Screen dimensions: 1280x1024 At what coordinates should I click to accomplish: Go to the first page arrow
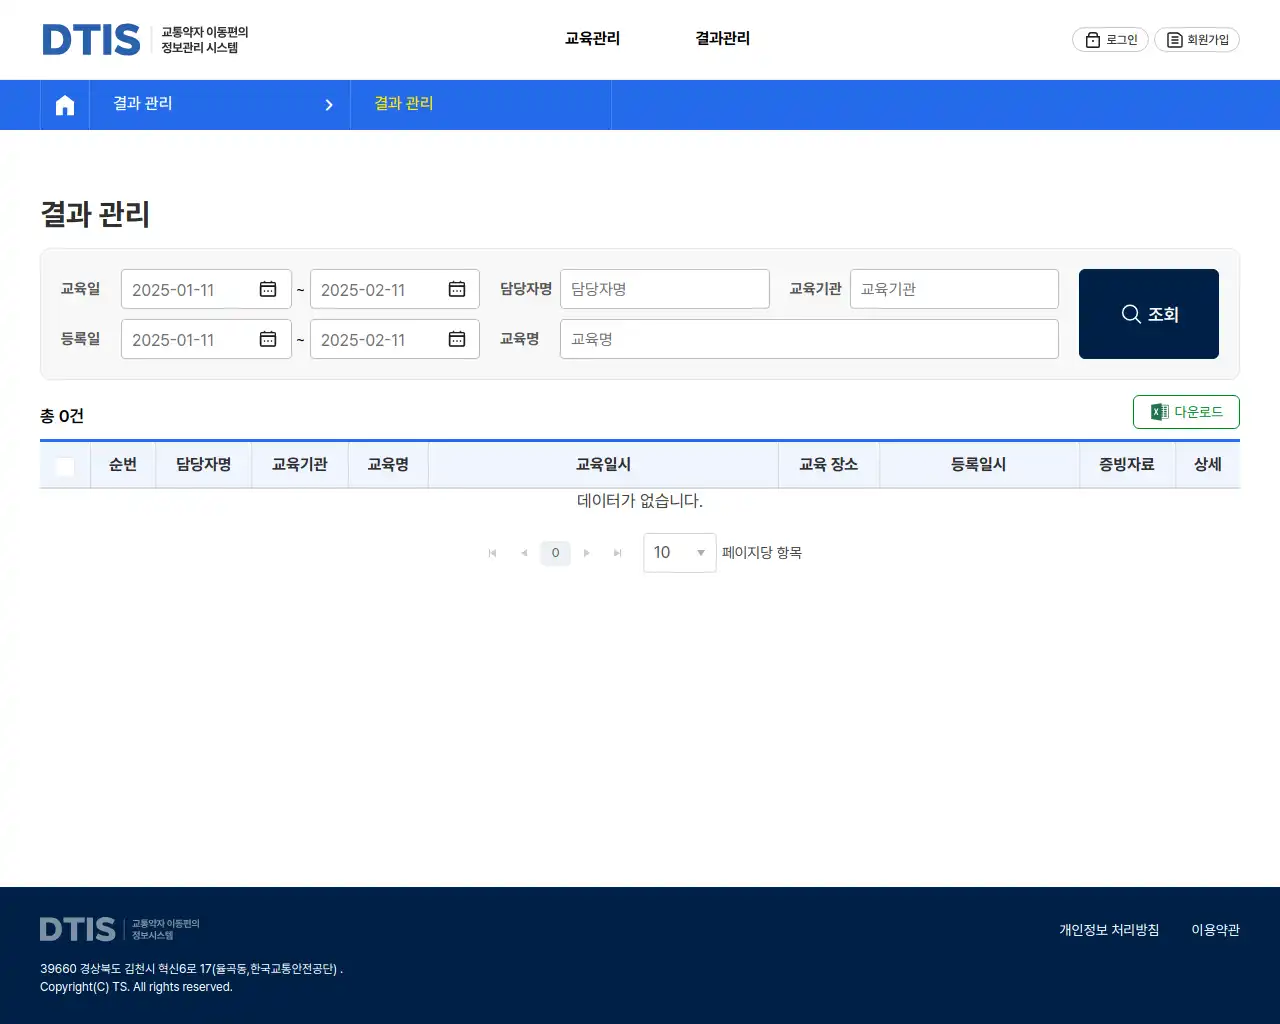pyautogui.click(x=492, y=553)
